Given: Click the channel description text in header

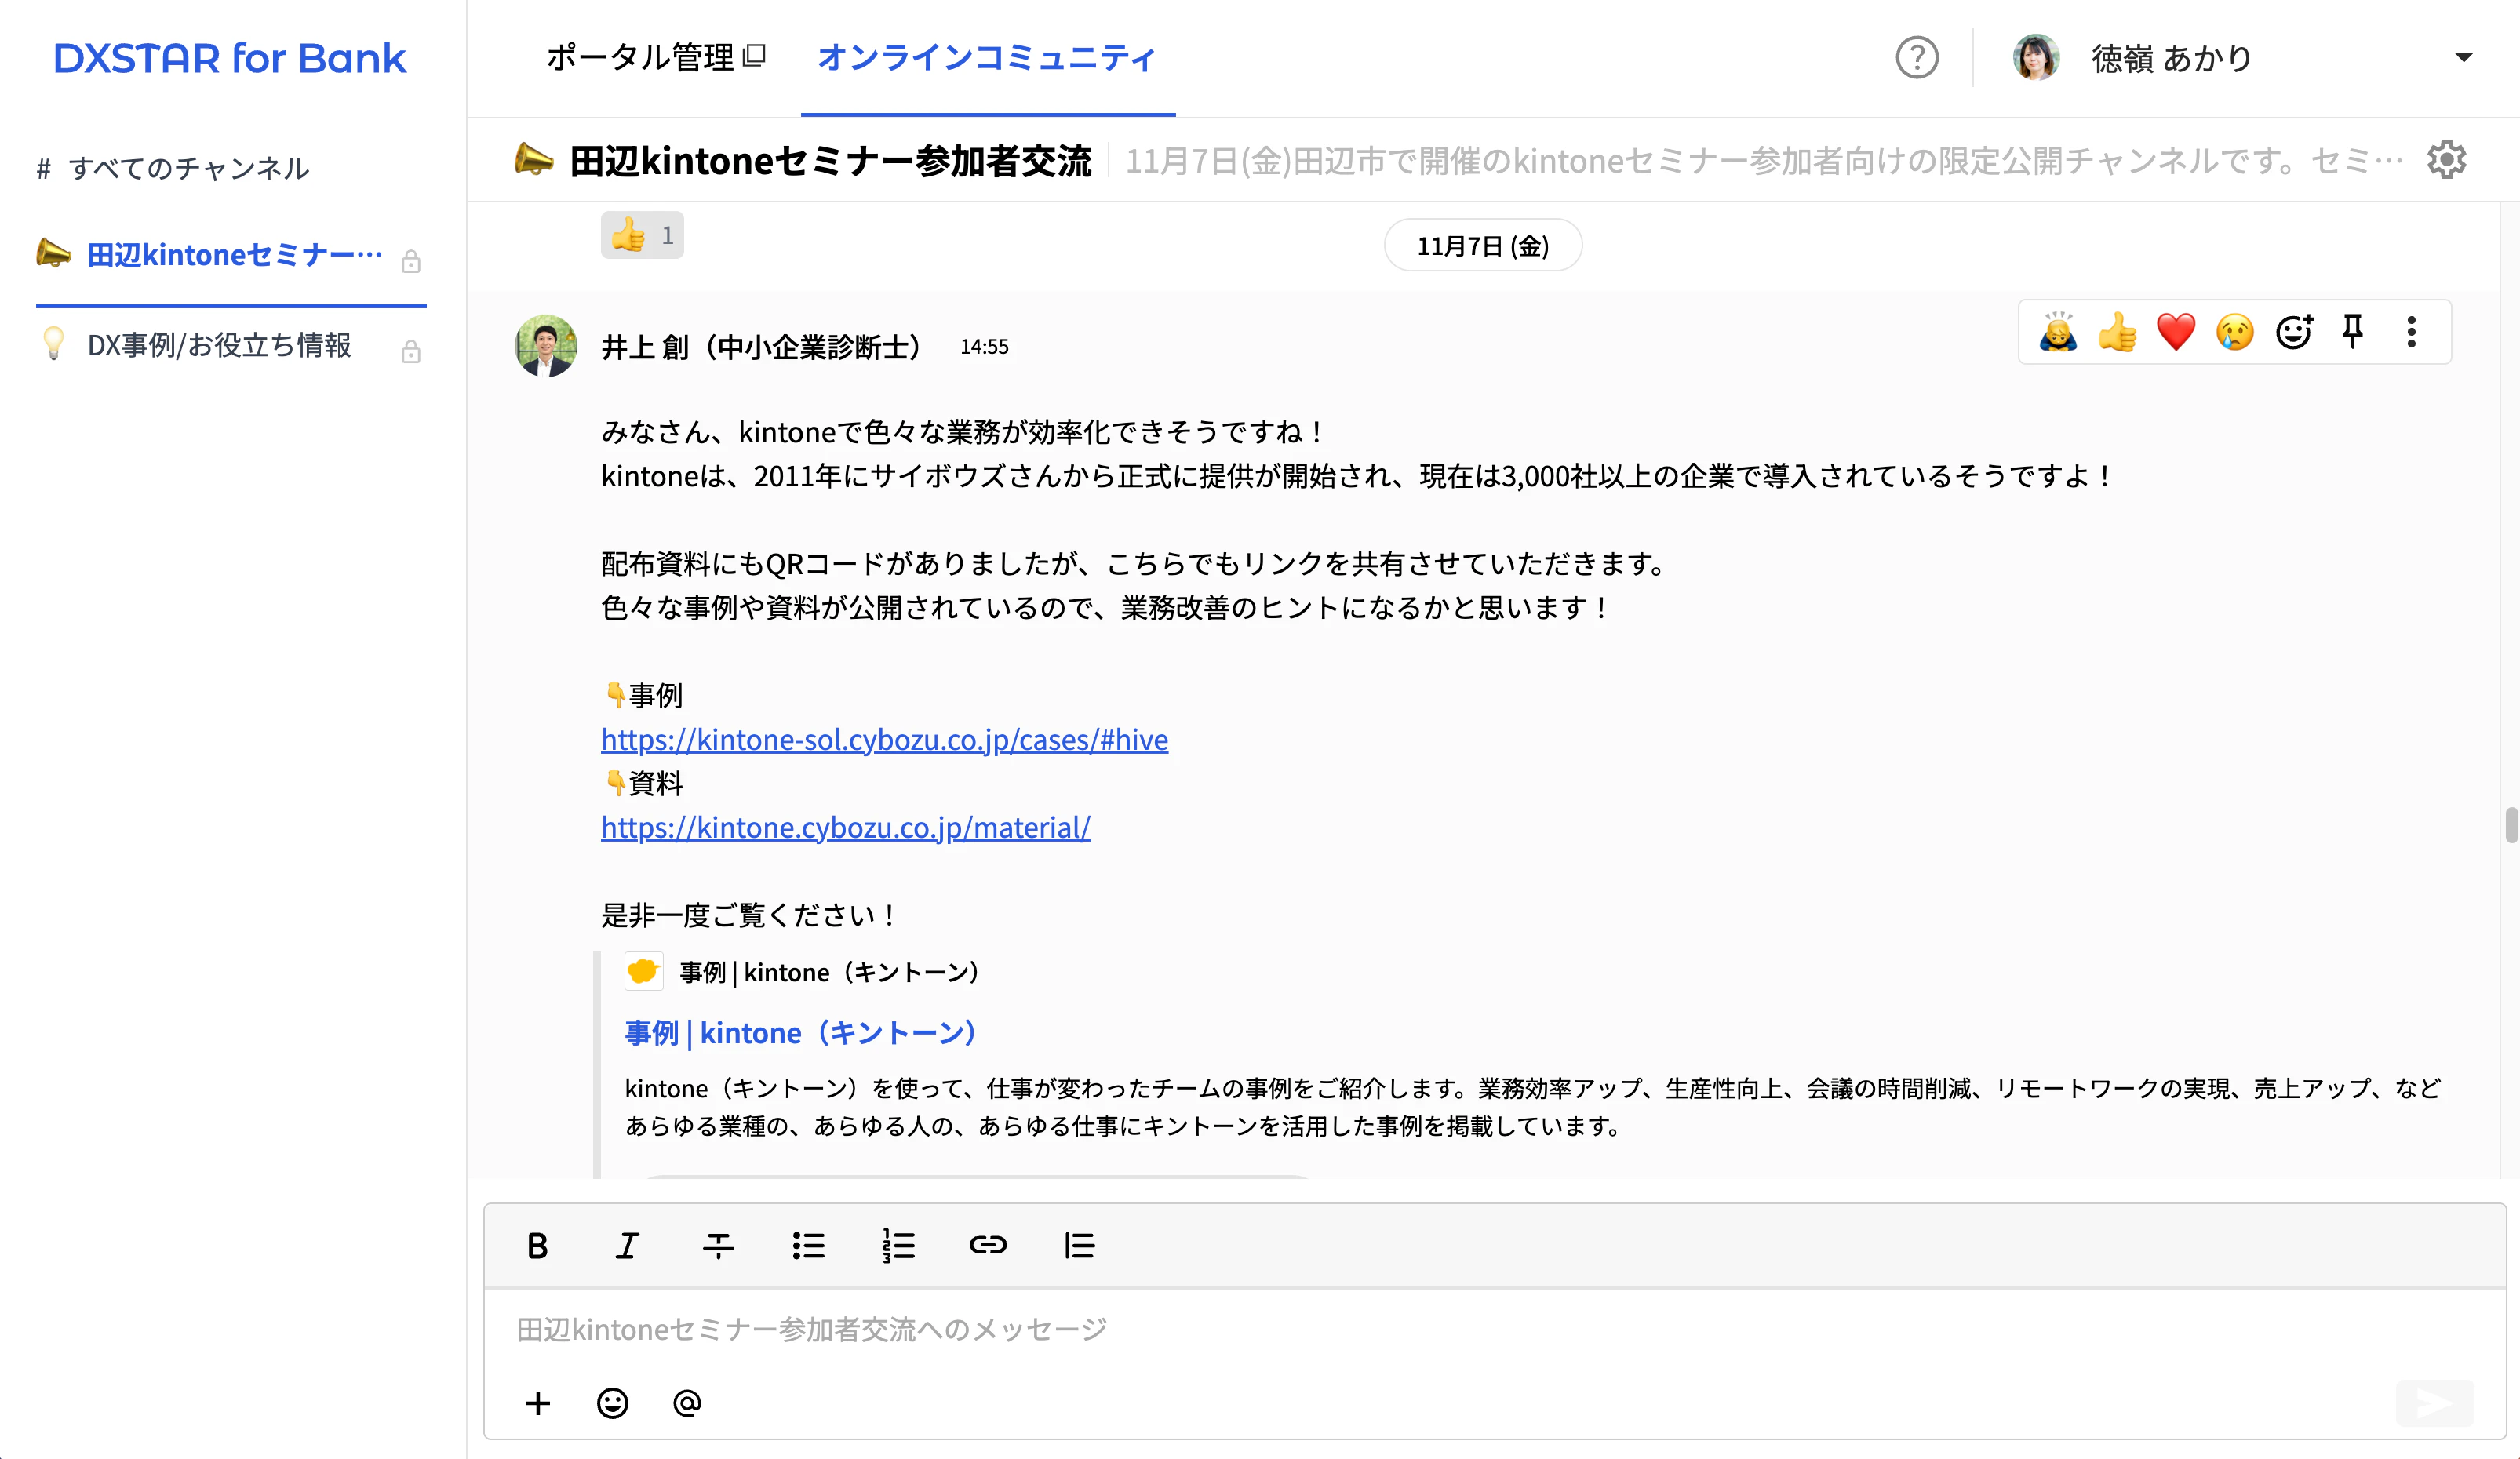Looking at the screenshot, I should (x=1764, y=160).
